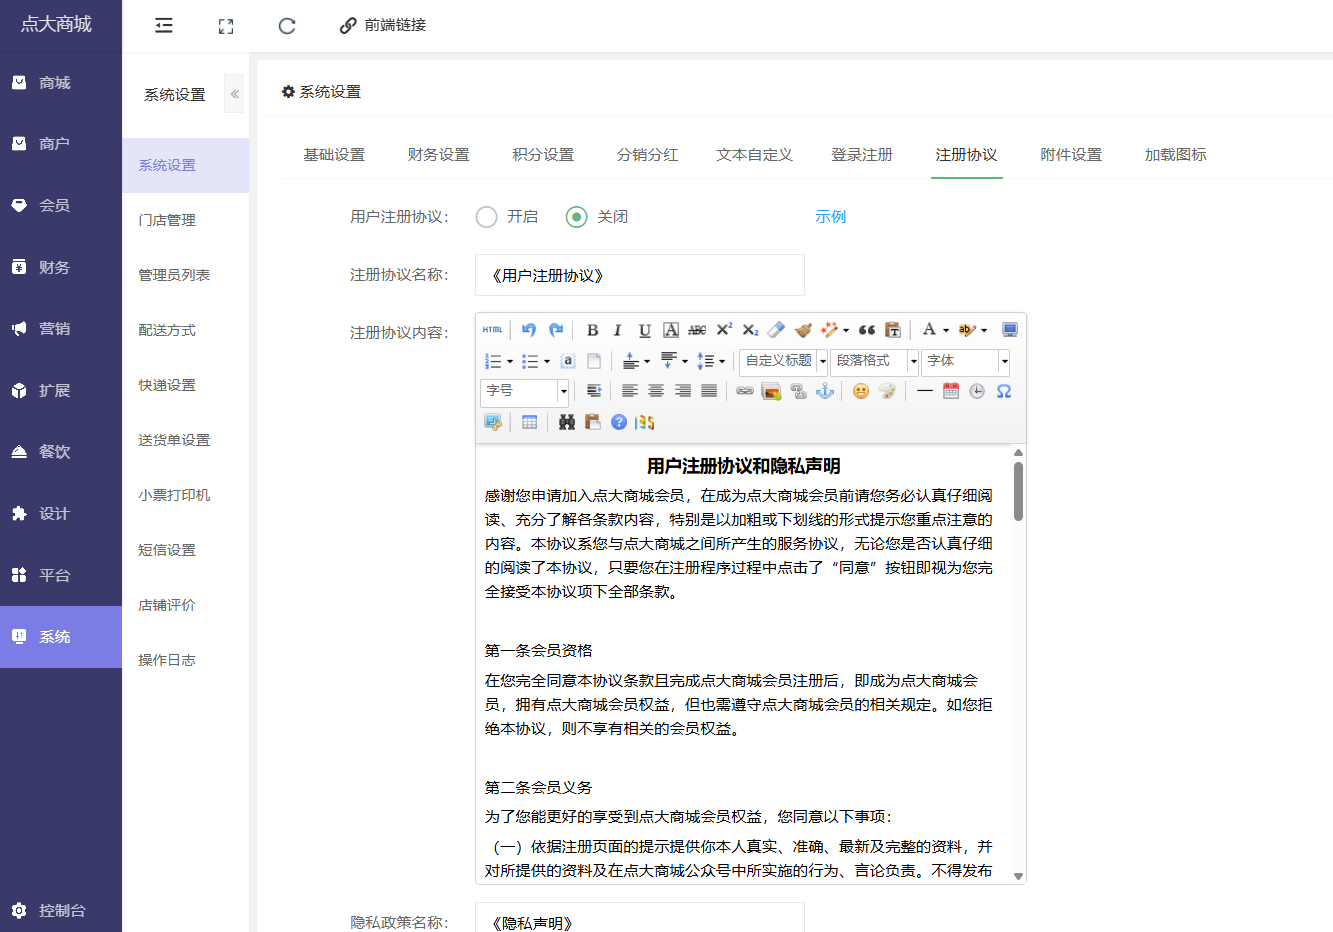1333x932 pixels.
Task: Insert a table using the table icon
Action: point(529,422)
